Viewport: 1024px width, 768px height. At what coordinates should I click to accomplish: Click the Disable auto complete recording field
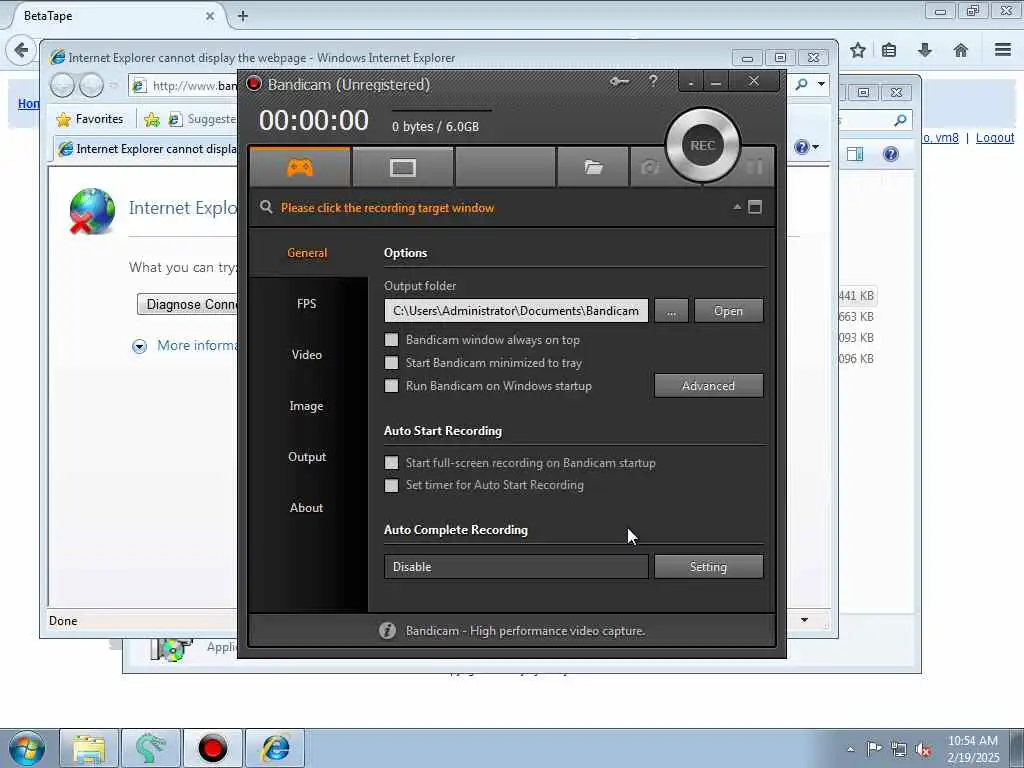click(x=516, y=567)
